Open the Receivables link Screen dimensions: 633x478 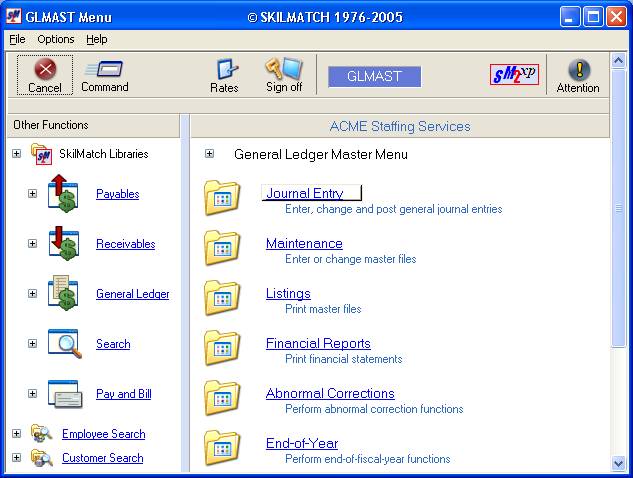126,244
